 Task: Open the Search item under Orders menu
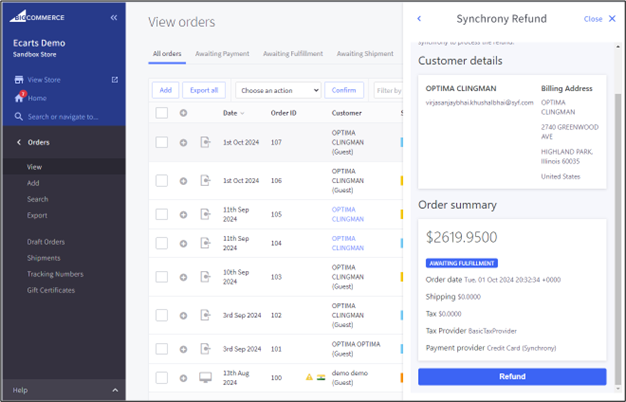click(38, 199)
